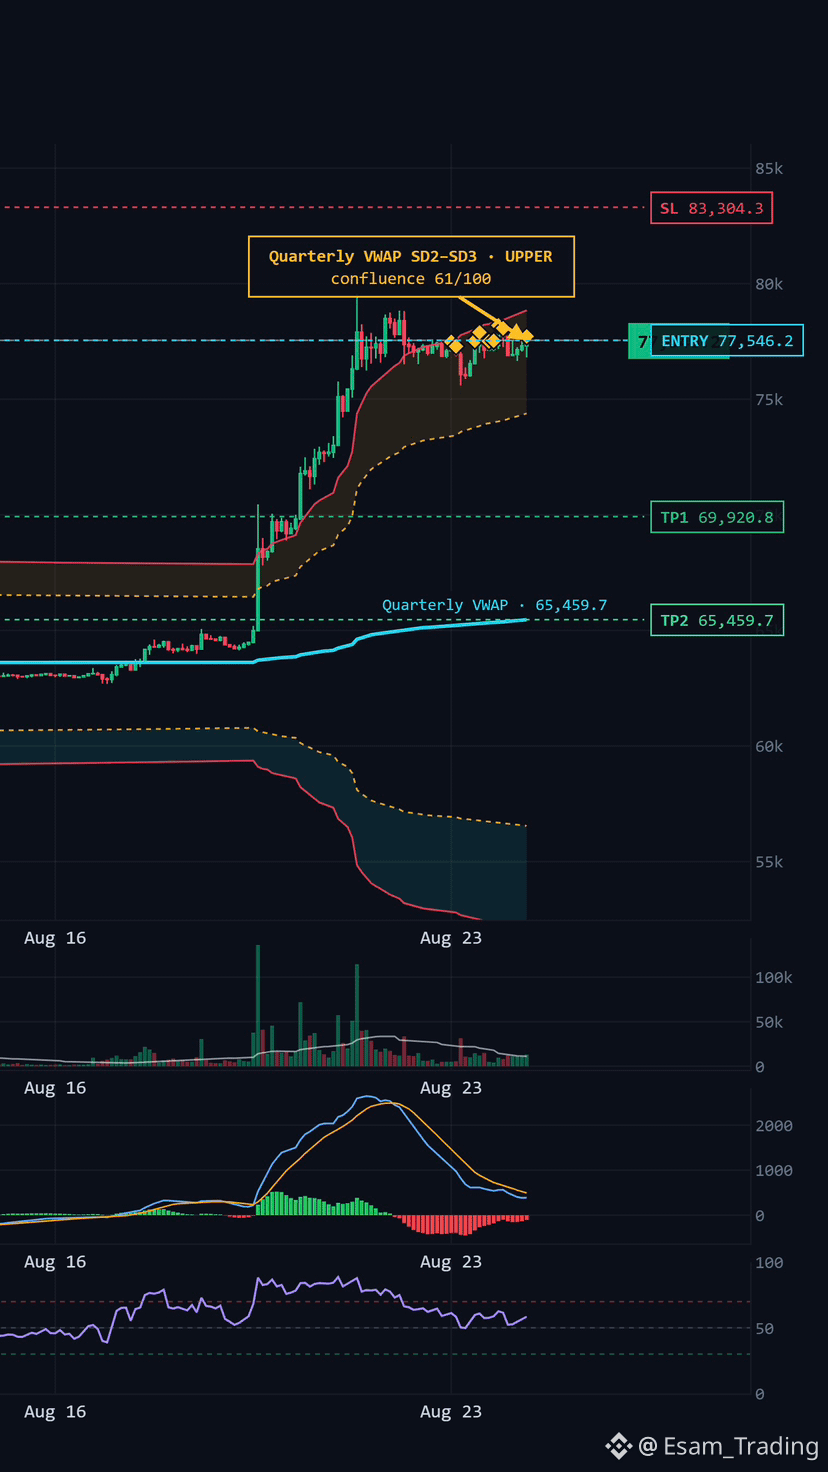Click the 75k price axis label

click(769, 400)
